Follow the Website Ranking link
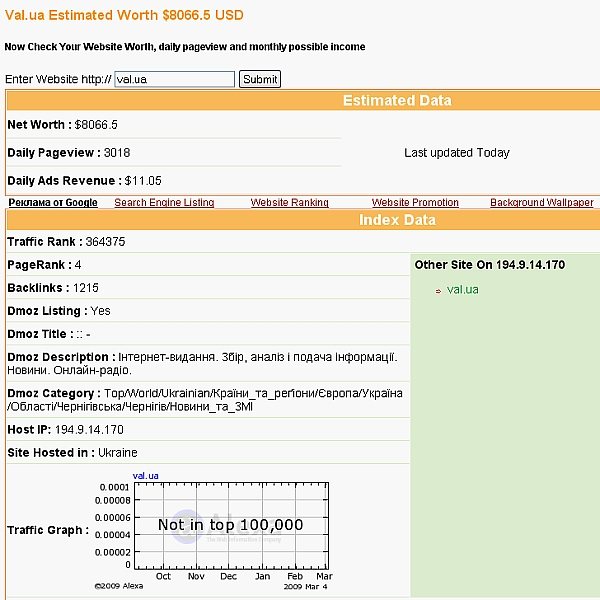This screenshot has width=600, height=600. click(289, 203)
